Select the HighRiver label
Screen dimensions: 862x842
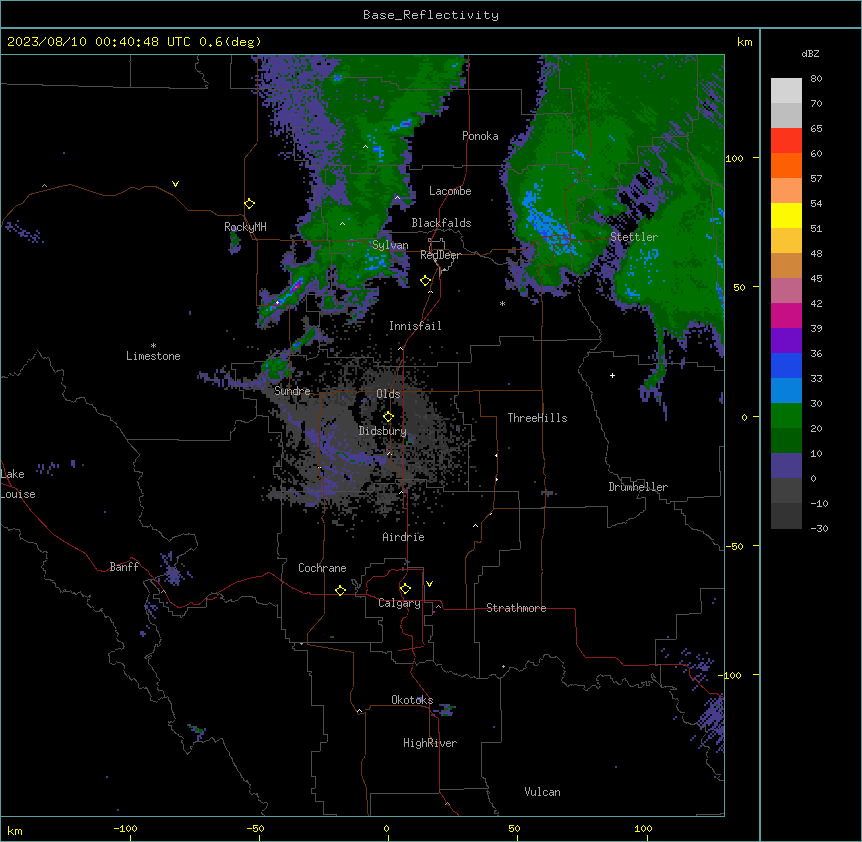(430, 743)
